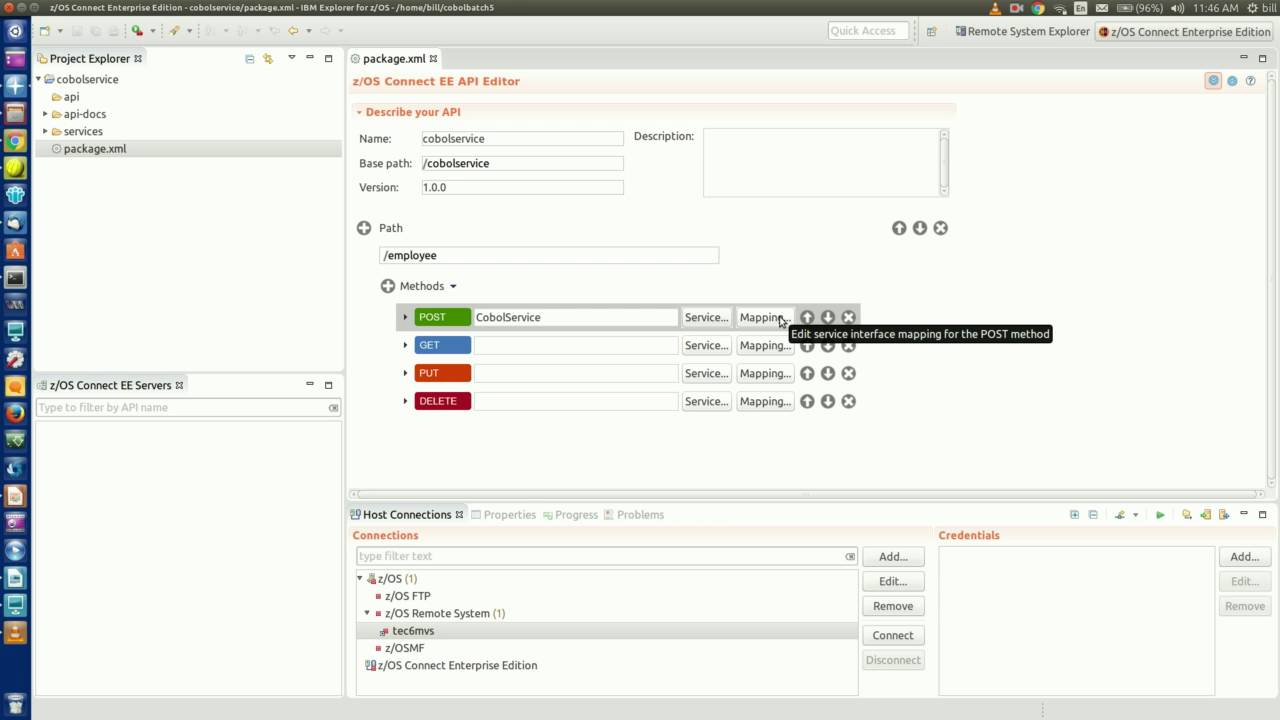1280x720 pixels.
Task: Click the import connections icon in Host Connections
Action: click(x=1205, y=515)
